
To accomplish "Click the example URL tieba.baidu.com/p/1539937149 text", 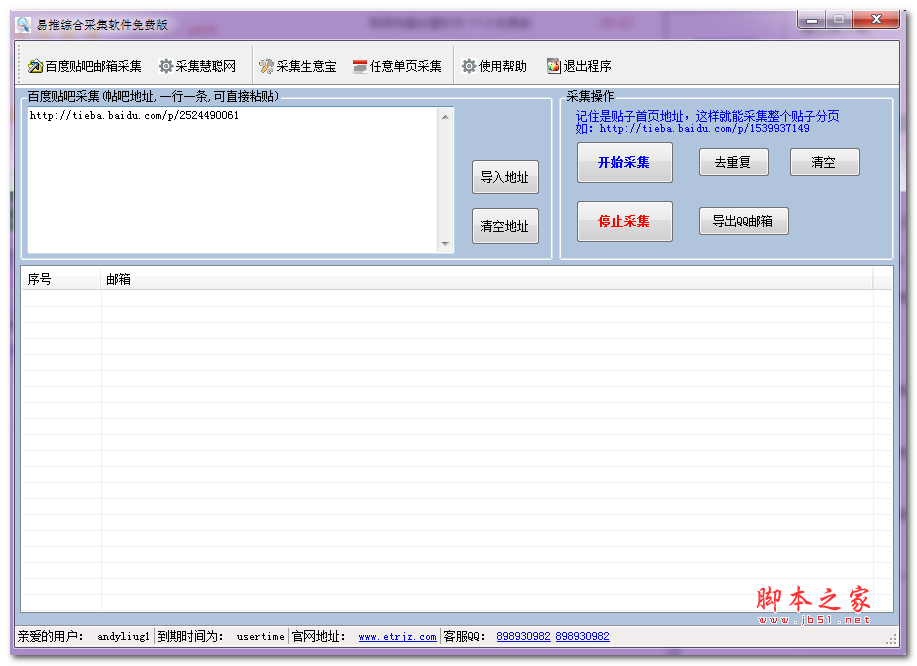I will [x=705, y=128].
